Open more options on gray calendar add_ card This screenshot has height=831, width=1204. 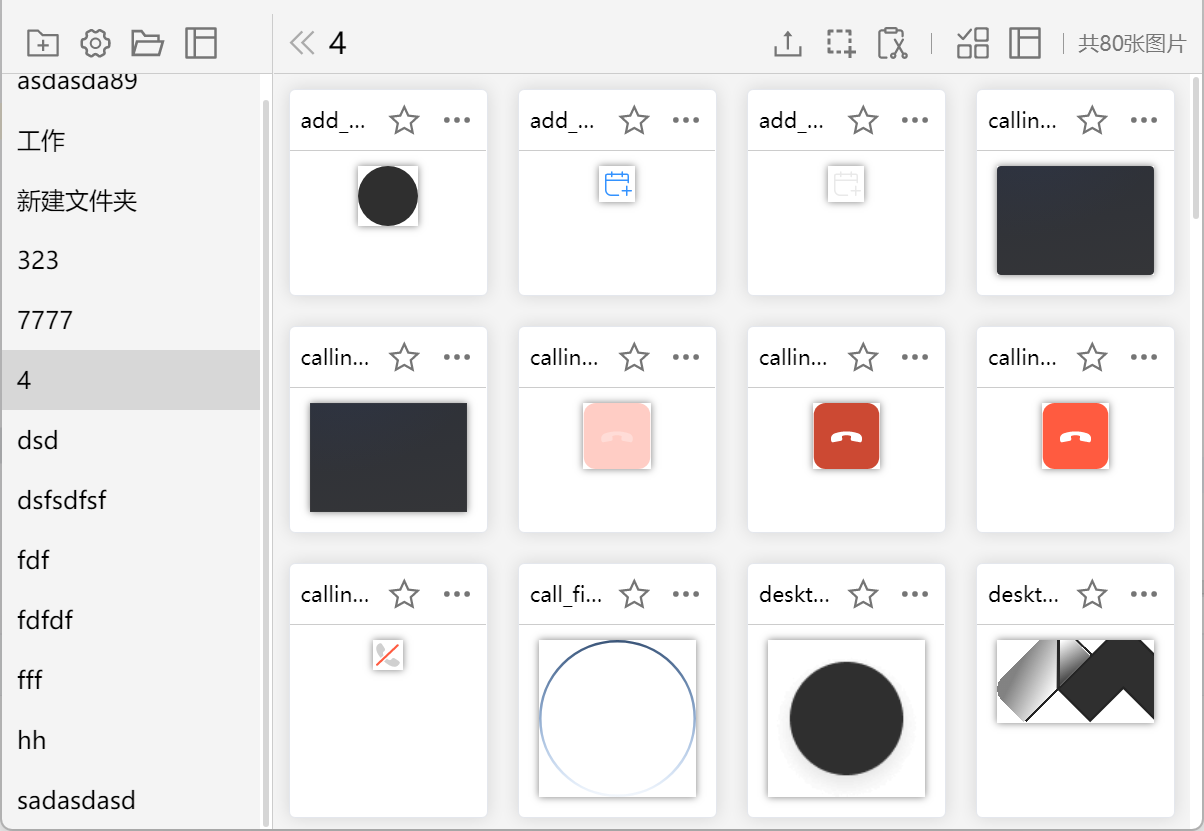pos(915,120)
